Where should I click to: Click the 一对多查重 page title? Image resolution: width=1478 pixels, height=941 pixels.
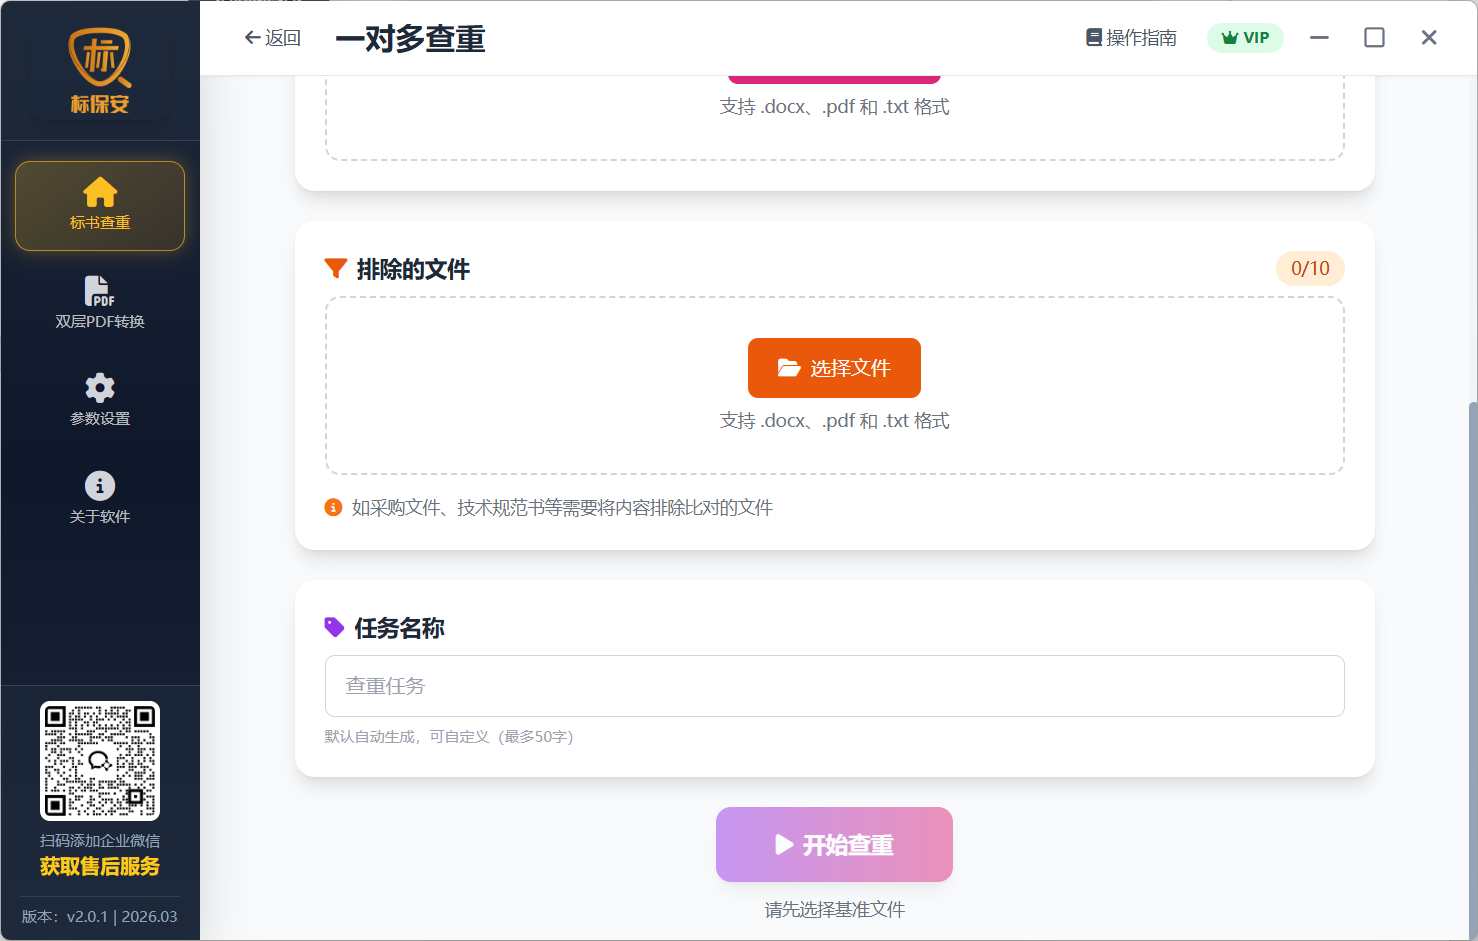(x=410, y=39)
